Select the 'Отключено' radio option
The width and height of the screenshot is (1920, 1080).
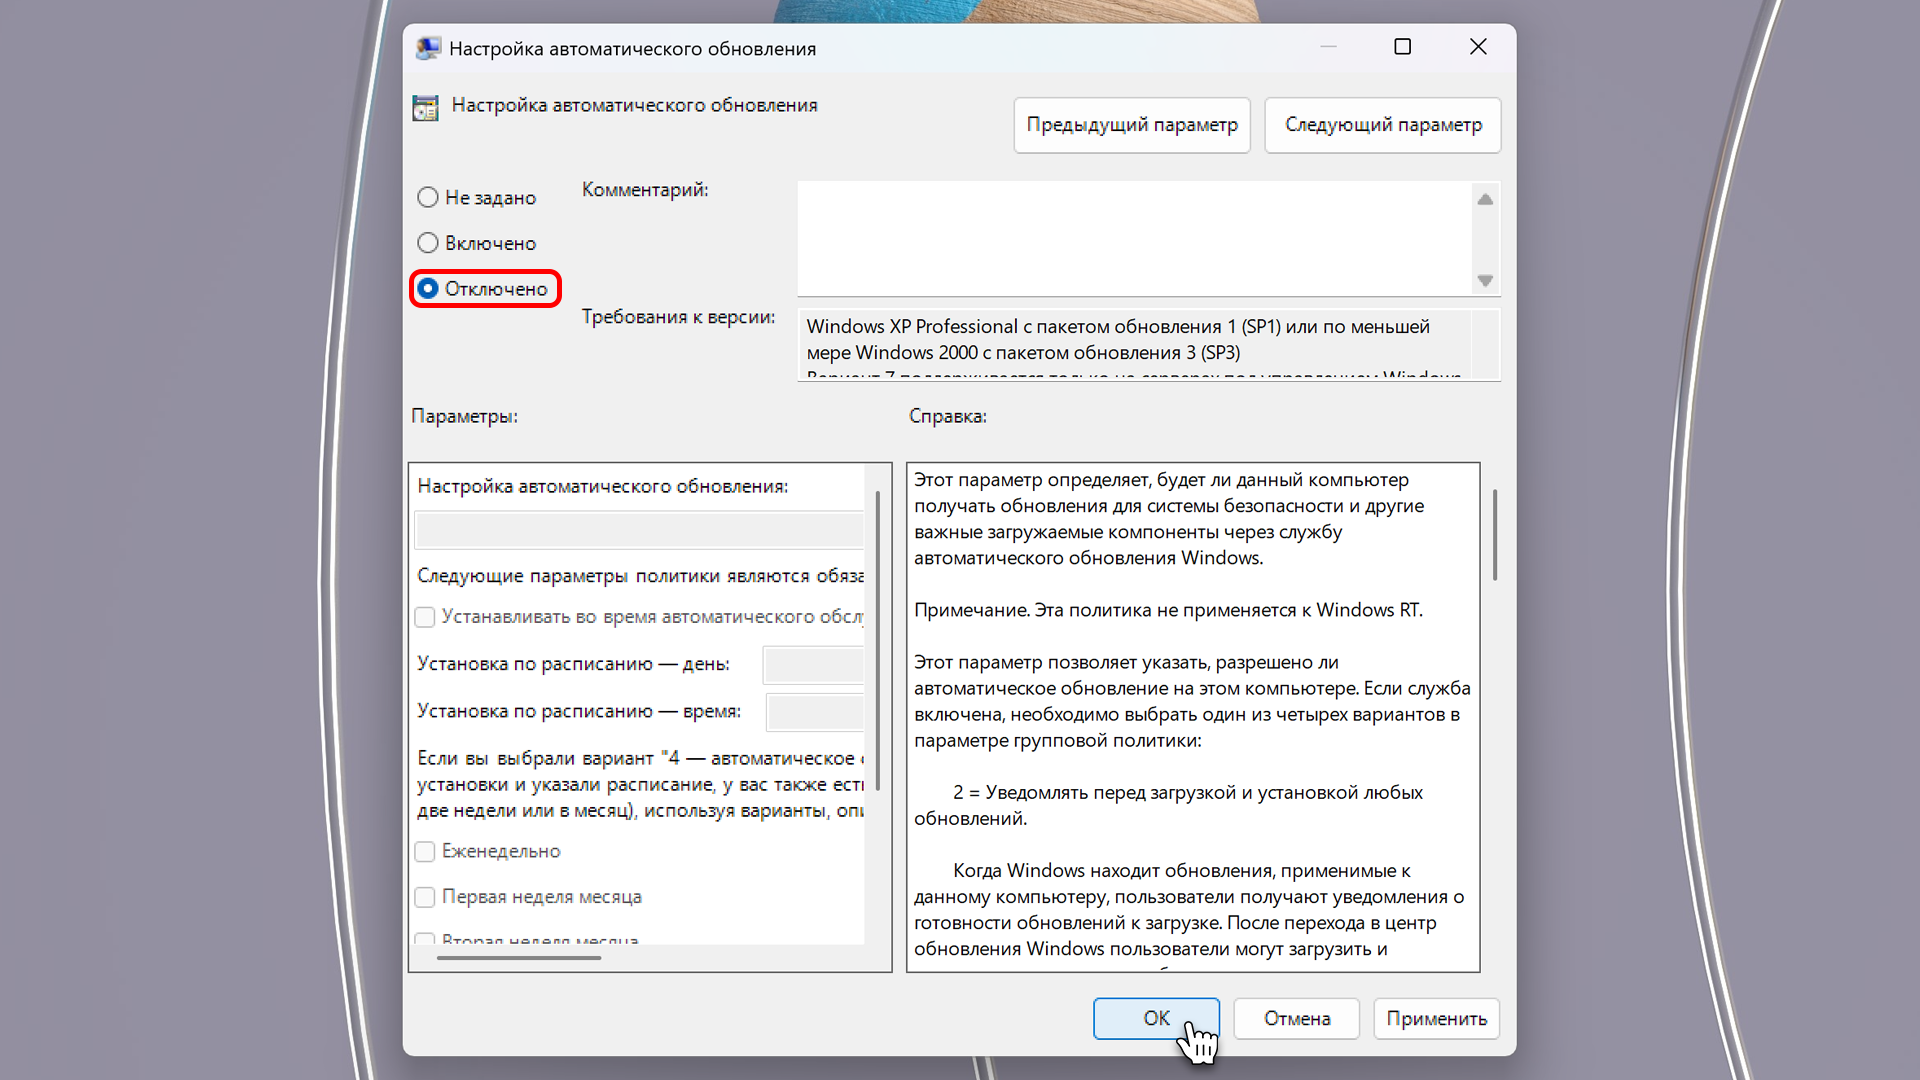tap(428, 289)
